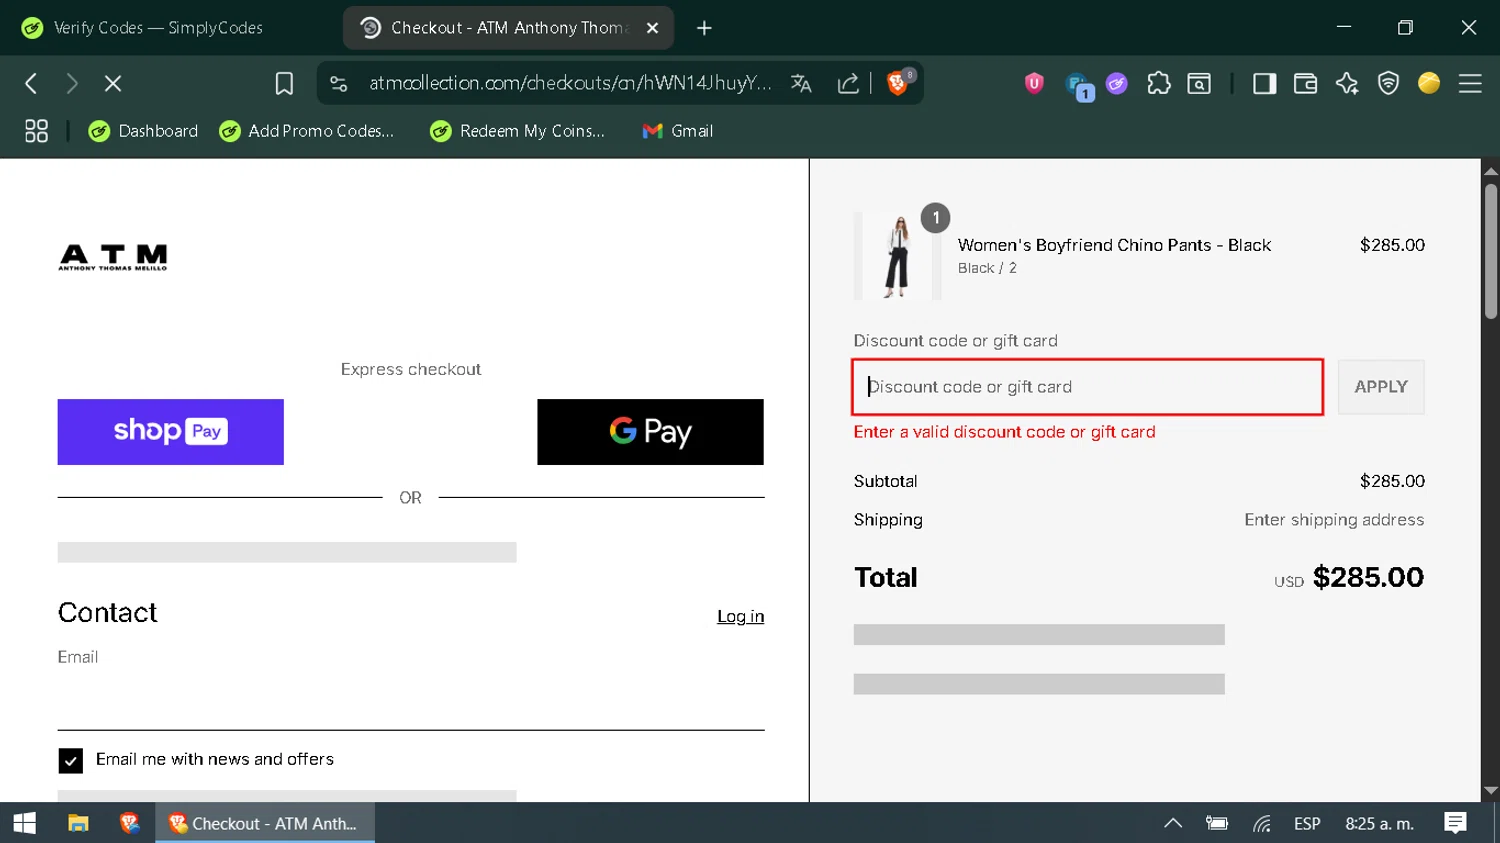Open Gmail bookmark

pos(677,131)
